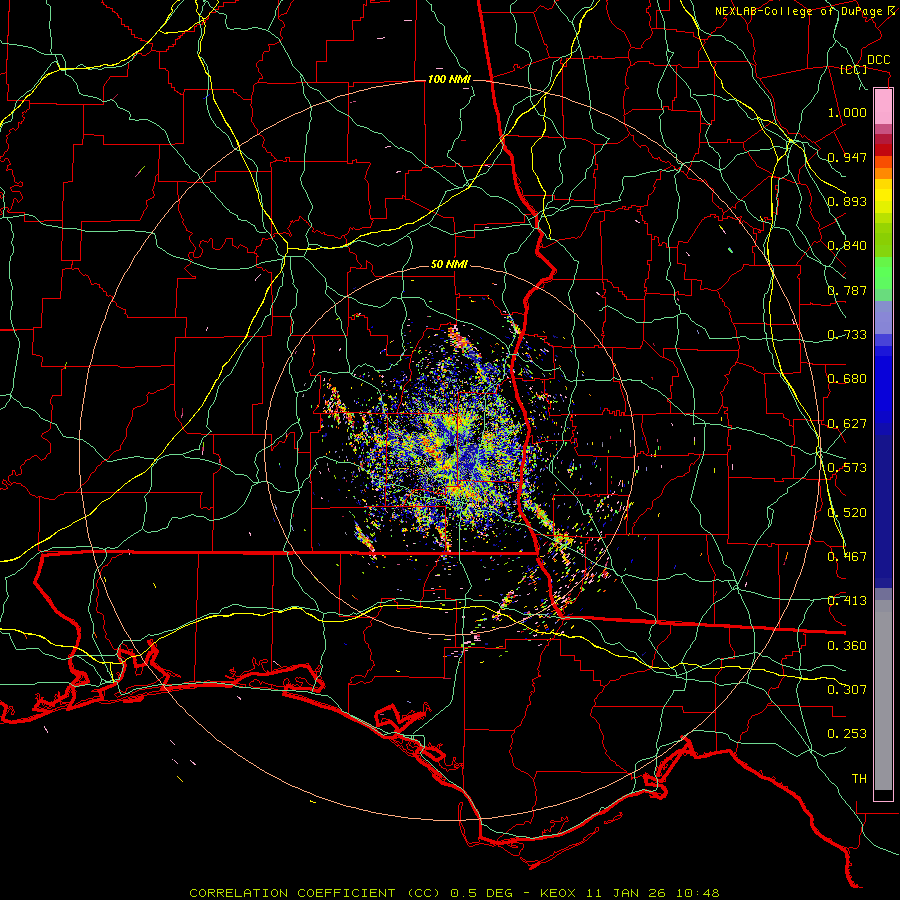The width and height of the screenshot is (900, 900).
Task: Click the 50 NMI range ring label
Action: [449, 265]
